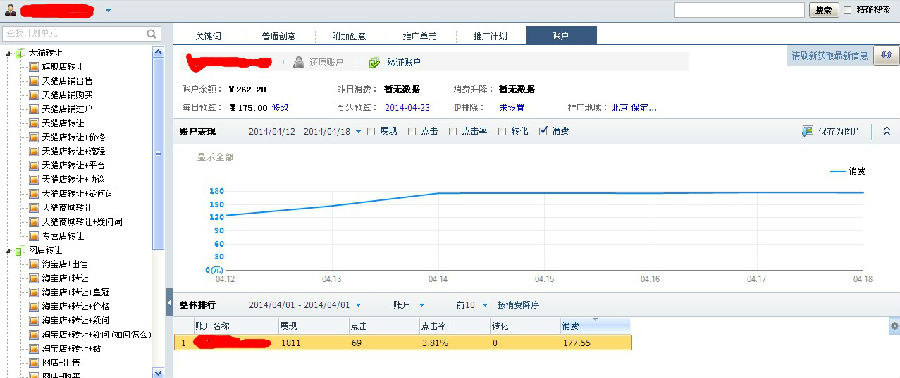900x378 pixels.
Task: Open the chart date range dropdown arrow
Action: [359, 131]
